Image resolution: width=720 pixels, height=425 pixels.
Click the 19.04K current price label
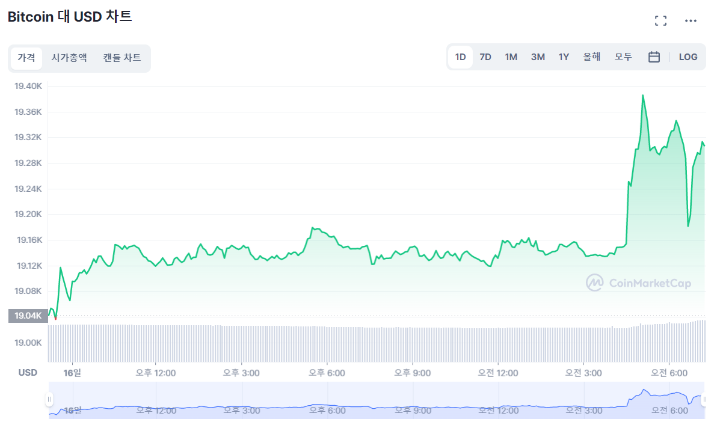[x=26, y=316]
